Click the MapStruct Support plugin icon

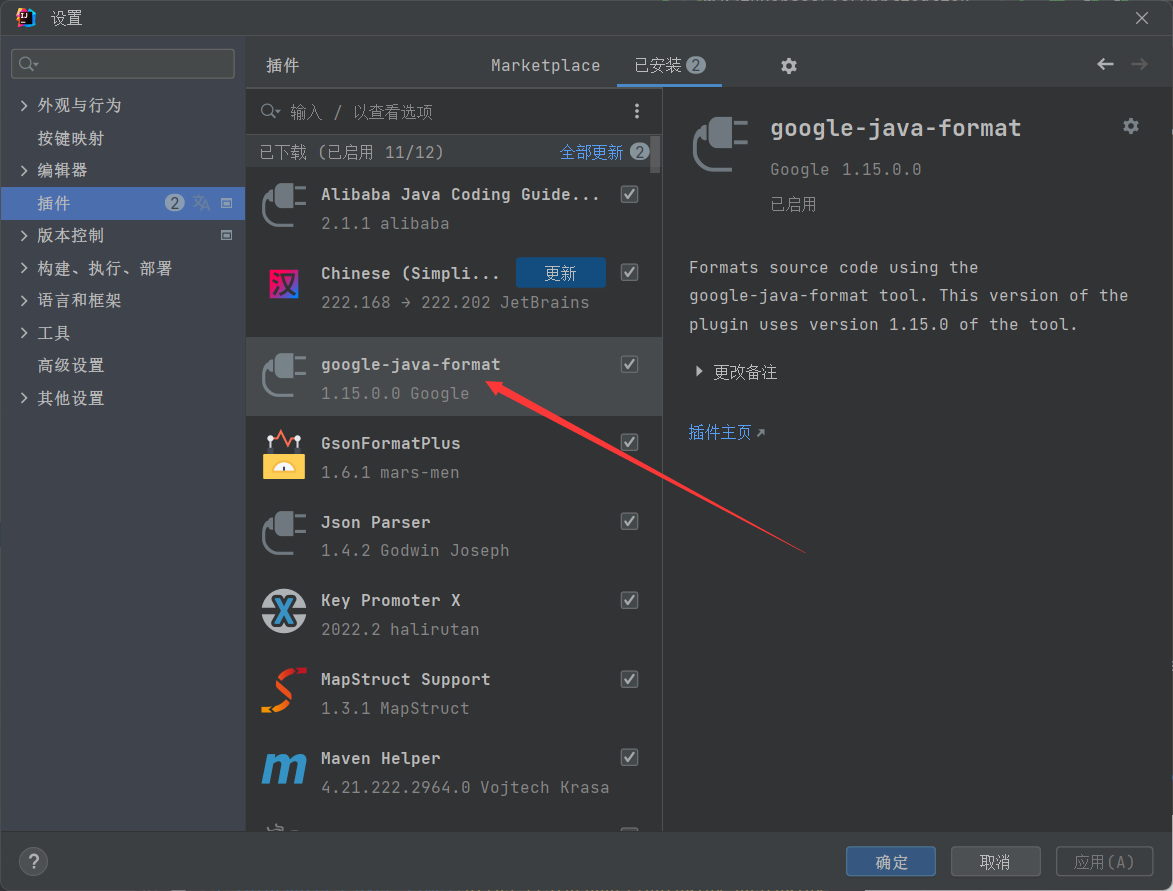pyautogui.click(x=284, y=690)
